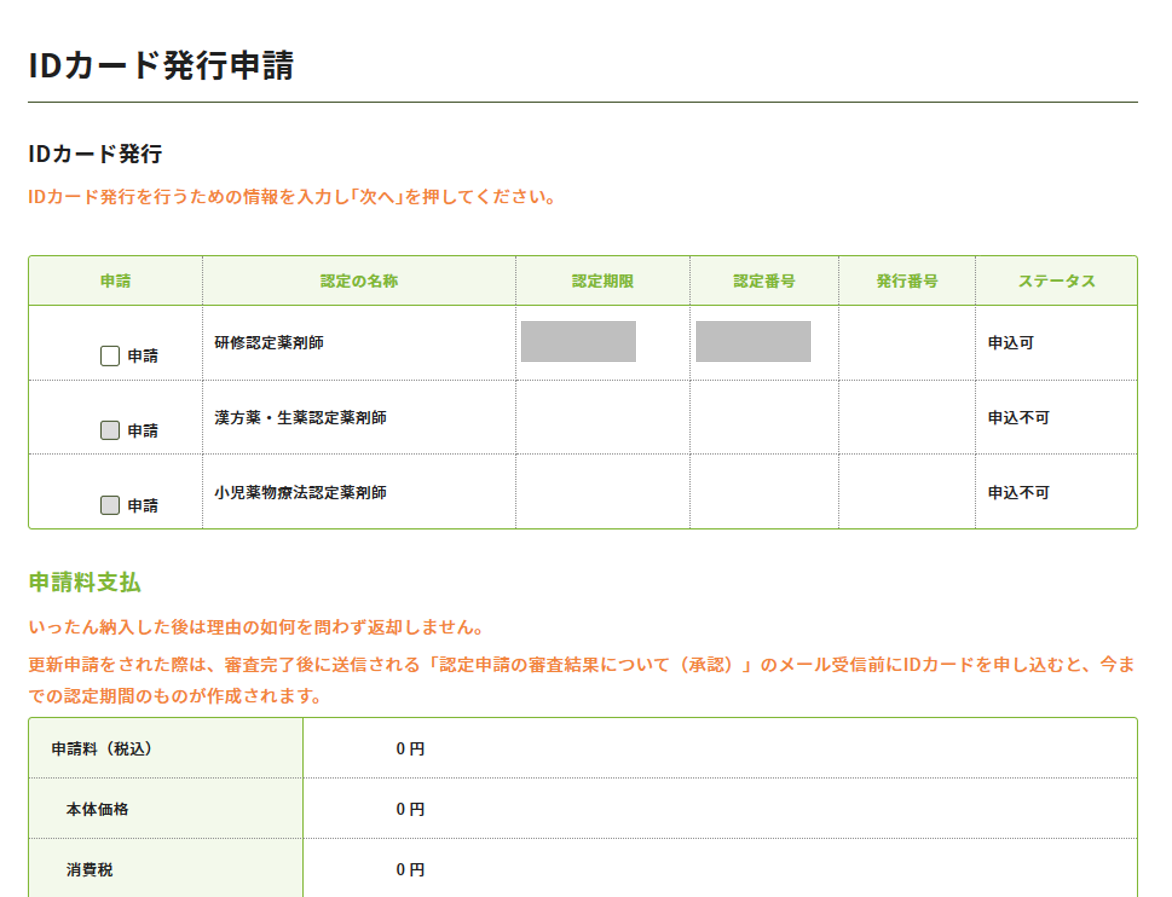Click the 申込不可 status for 漢方薬・生薬認定薬剤師
The height and width of the screenshot is (897, 1172).
pos(1018,418)
